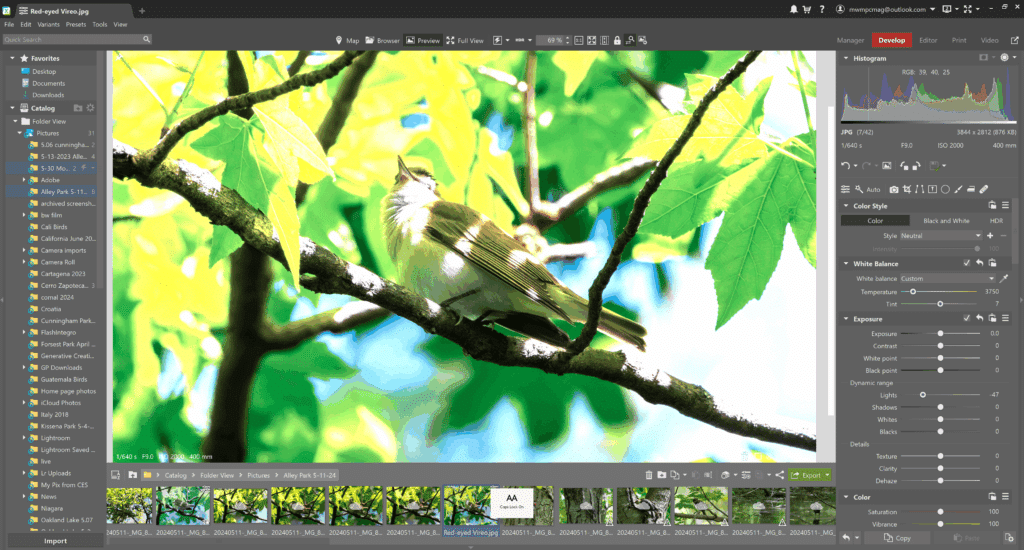This screenshot has height=550, width=1024.
Task: Pick the white balance eyedropper
Action: coord(1004,279)
